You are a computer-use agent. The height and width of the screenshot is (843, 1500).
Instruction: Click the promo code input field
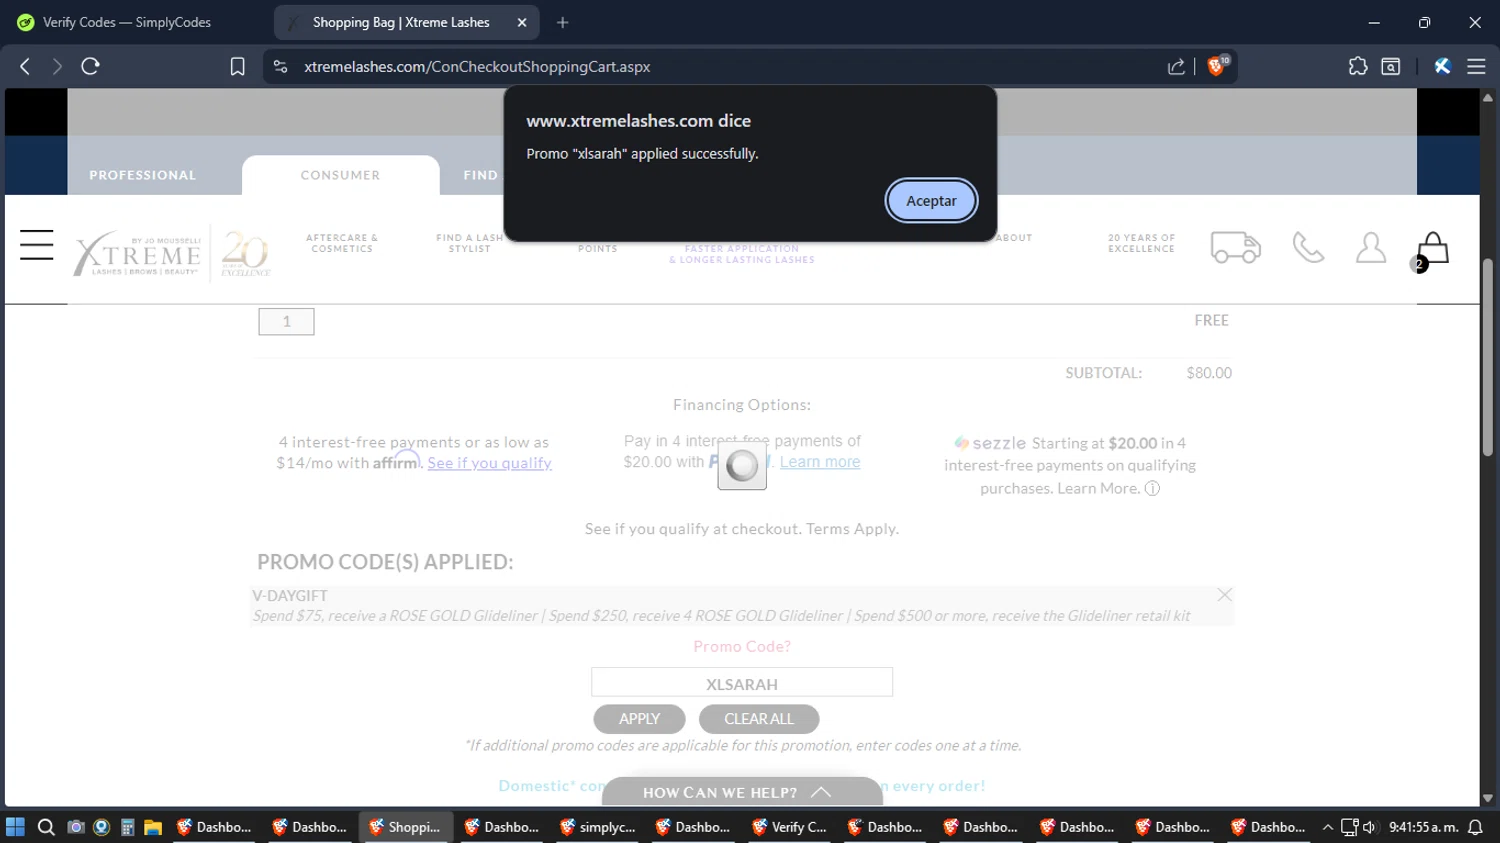click(x=742, y=682)
